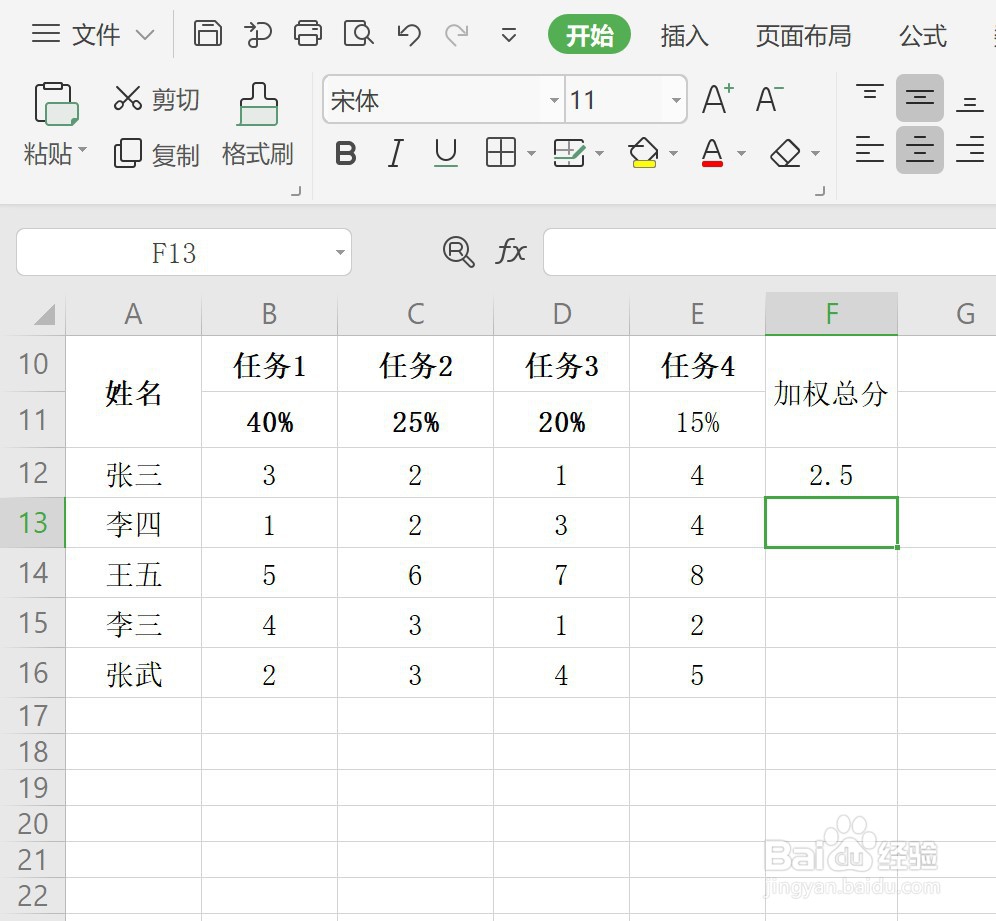Toggle italic formatting
The width and height of the screenshot is (996, 921).
(395, 153)
